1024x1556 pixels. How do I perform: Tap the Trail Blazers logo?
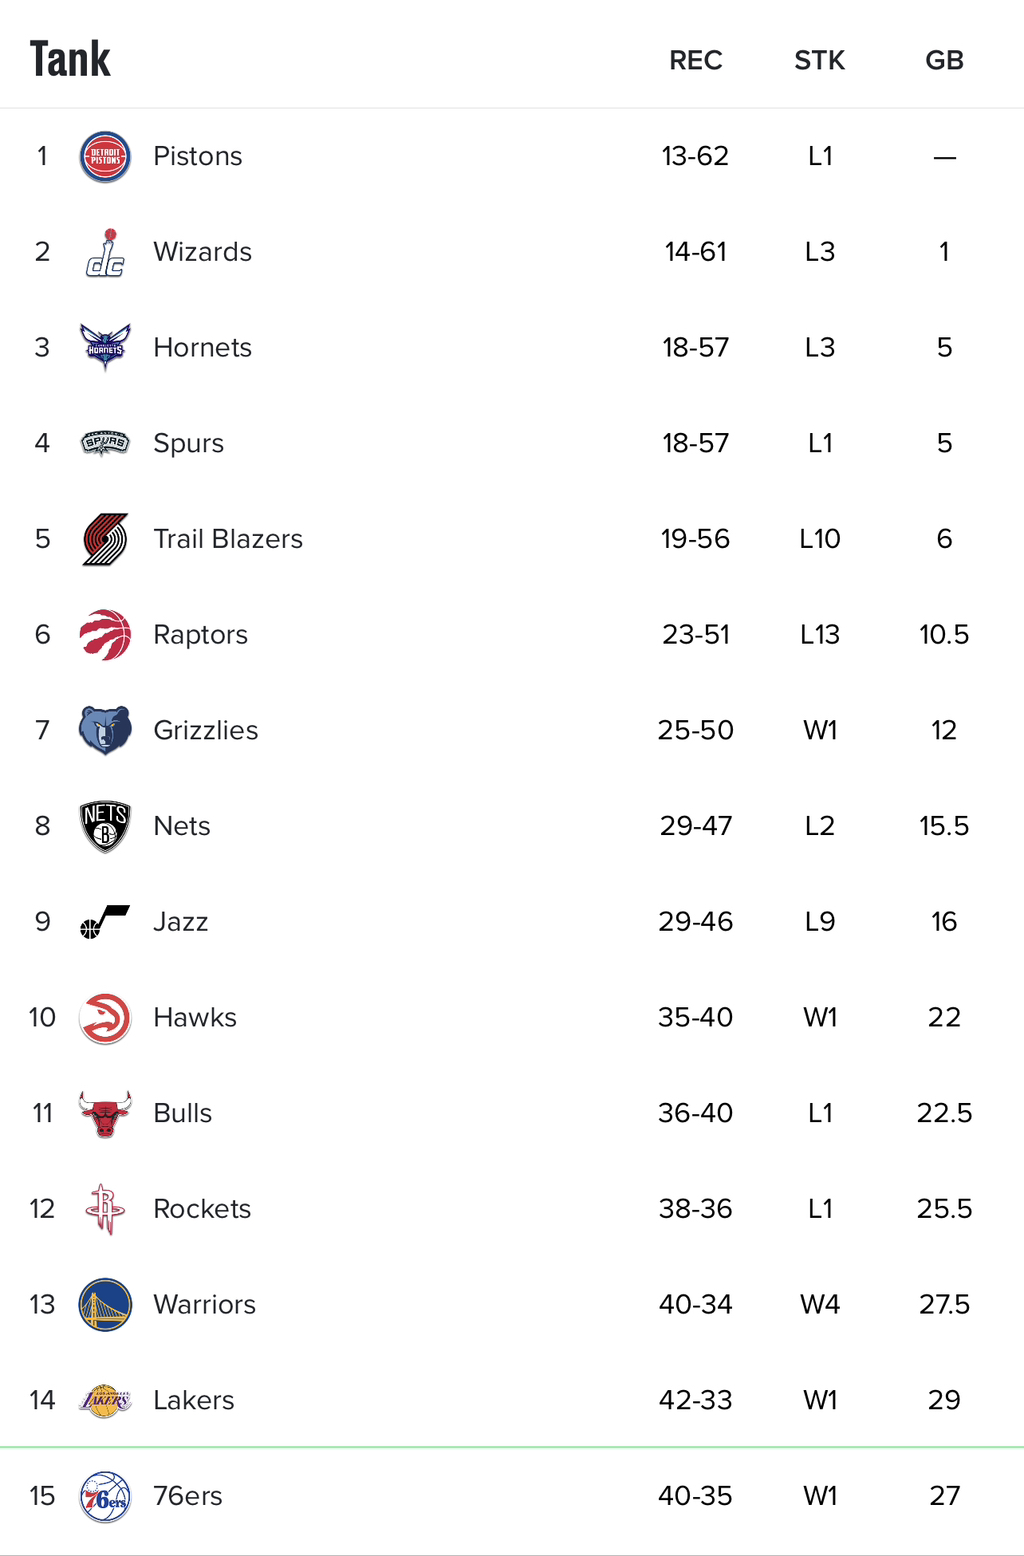click(x=105, y=540)
